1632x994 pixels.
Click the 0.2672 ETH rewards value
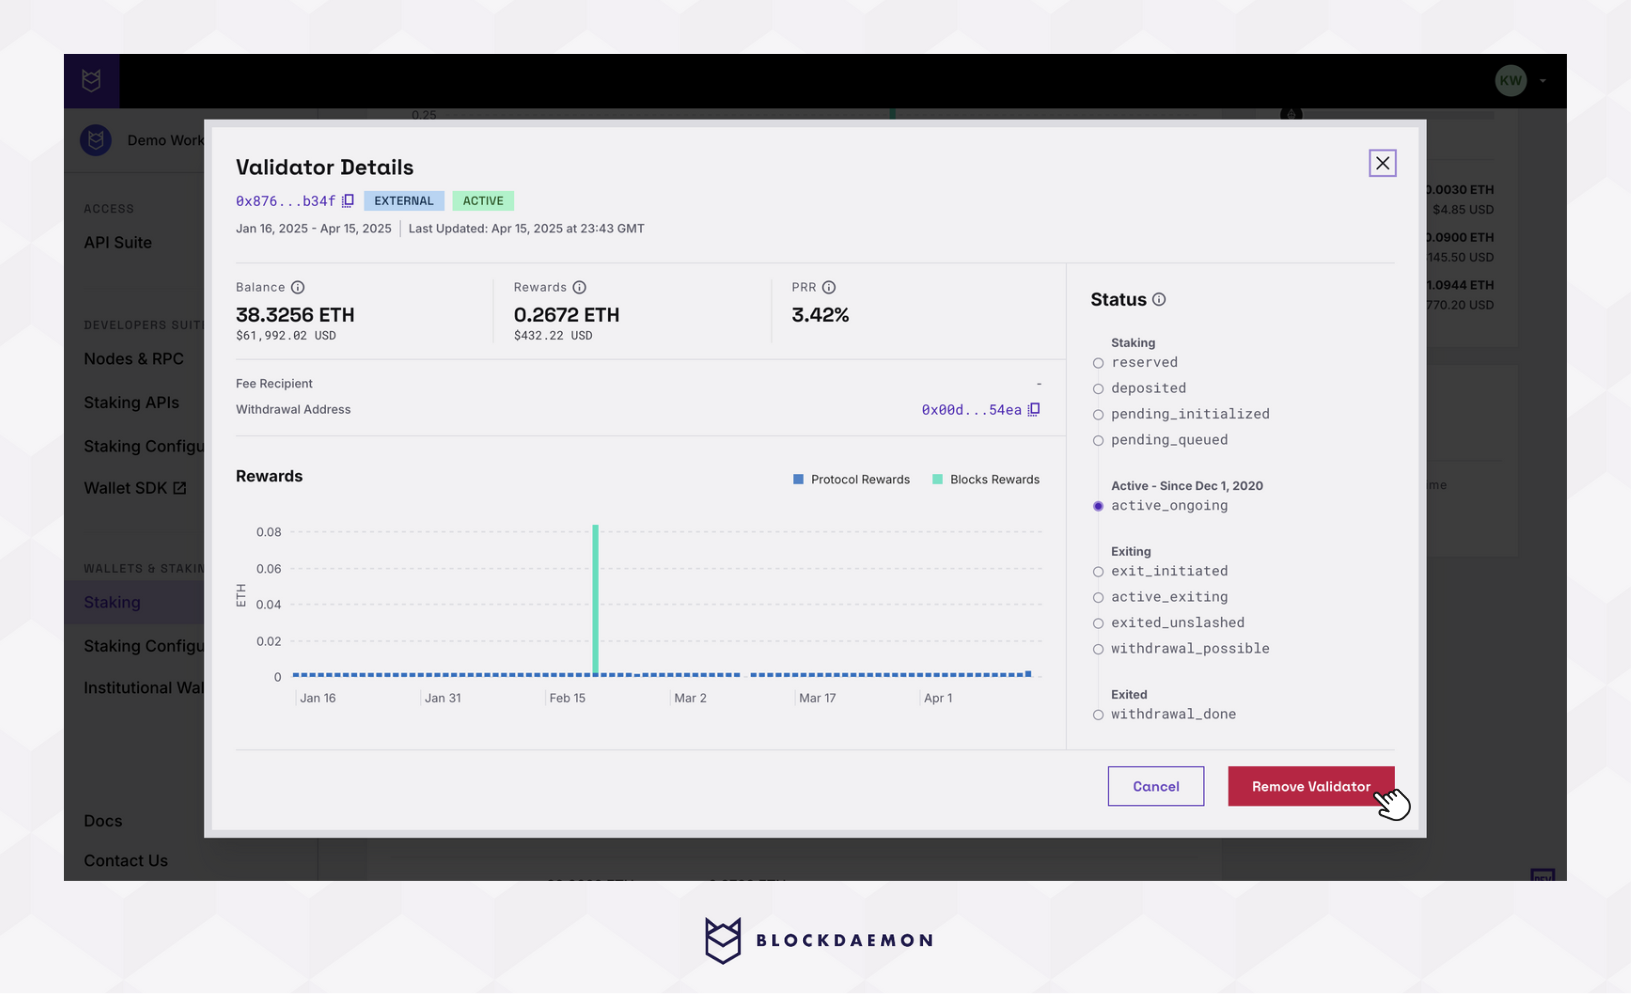(566, 315)
